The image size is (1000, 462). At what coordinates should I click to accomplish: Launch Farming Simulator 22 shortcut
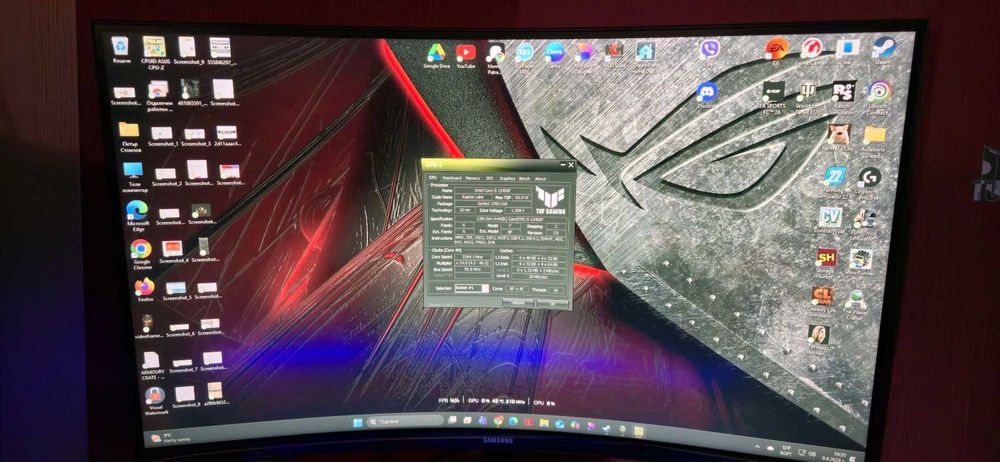coord(834,182)
